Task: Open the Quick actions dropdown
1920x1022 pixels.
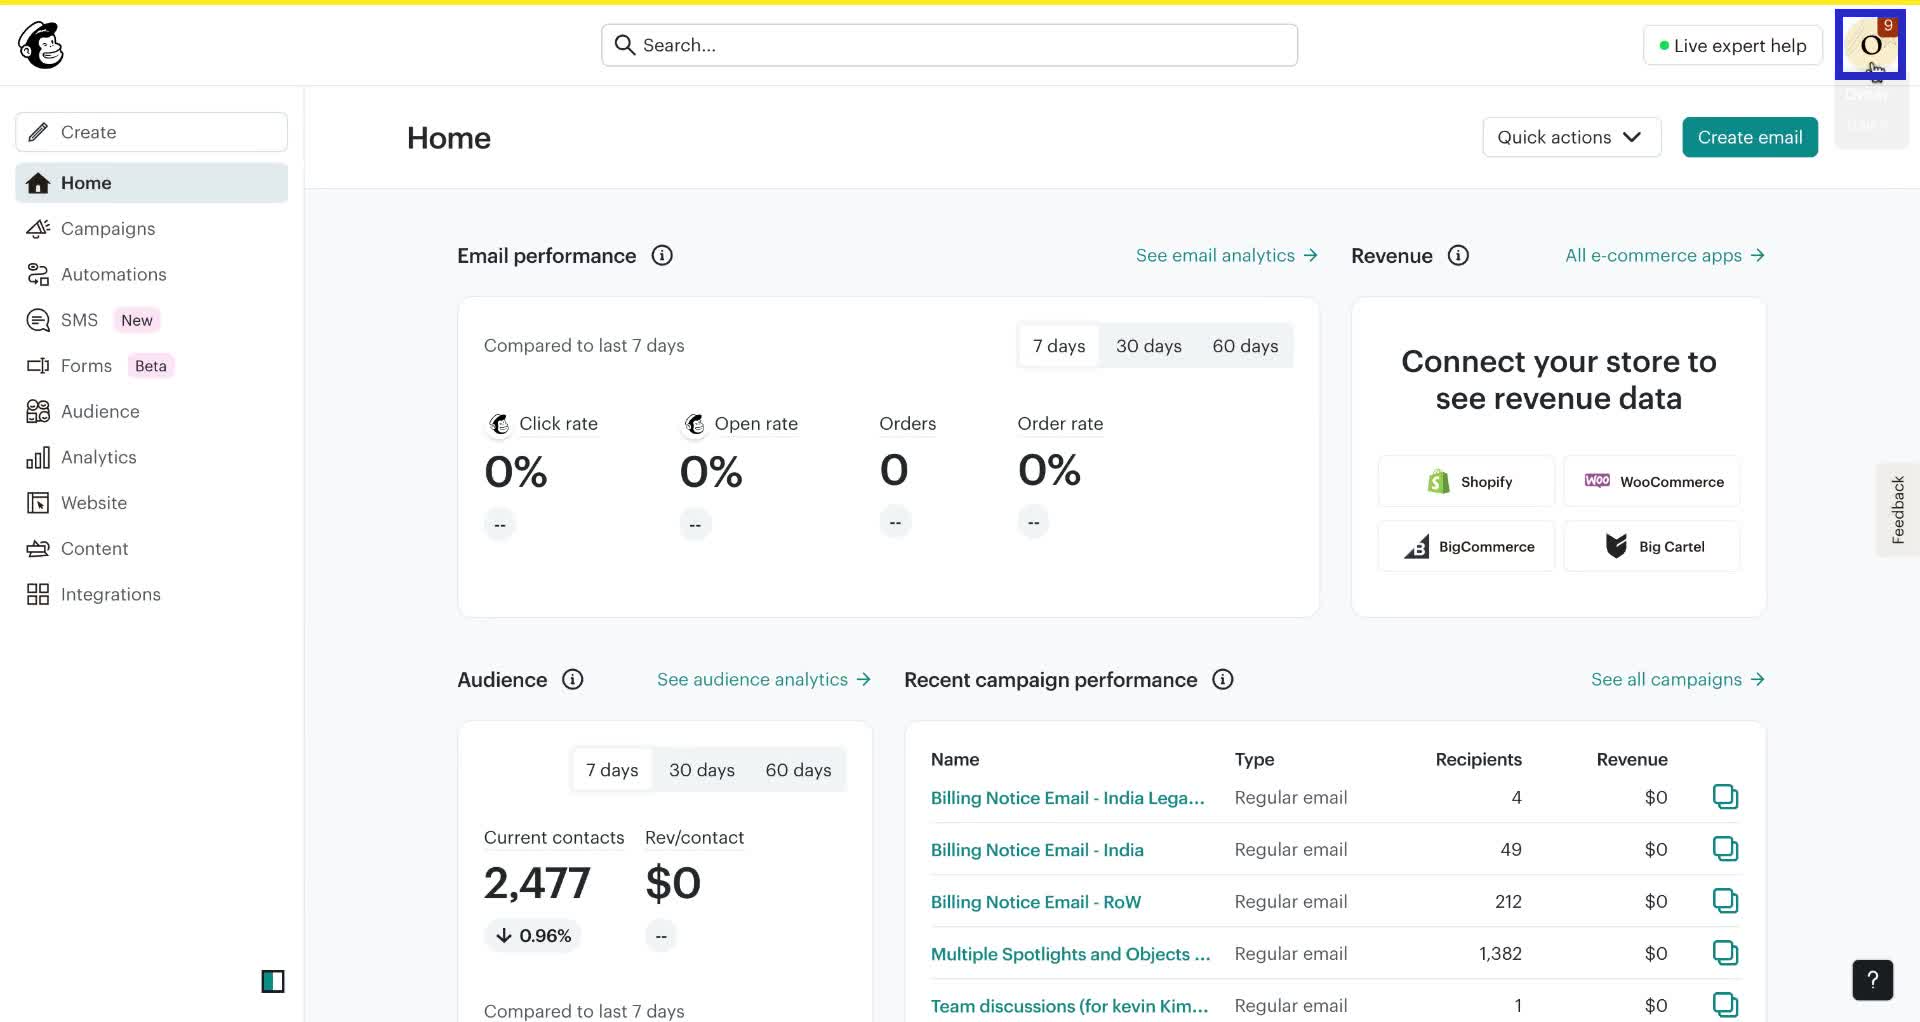Action: click(x=1570, y=137)
